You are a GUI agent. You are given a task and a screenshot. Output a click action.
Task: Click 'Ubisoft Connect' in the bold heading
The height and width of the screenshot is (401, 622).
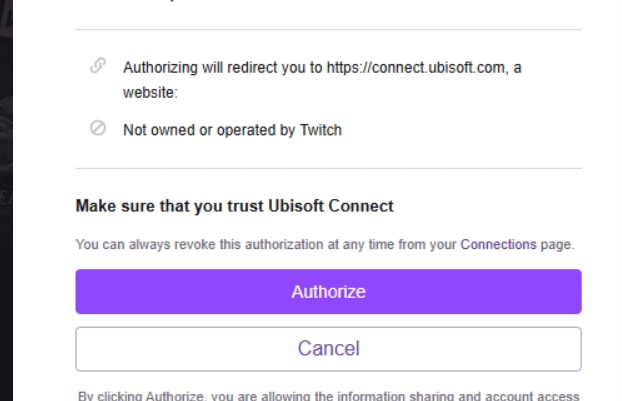coord(331,206)
